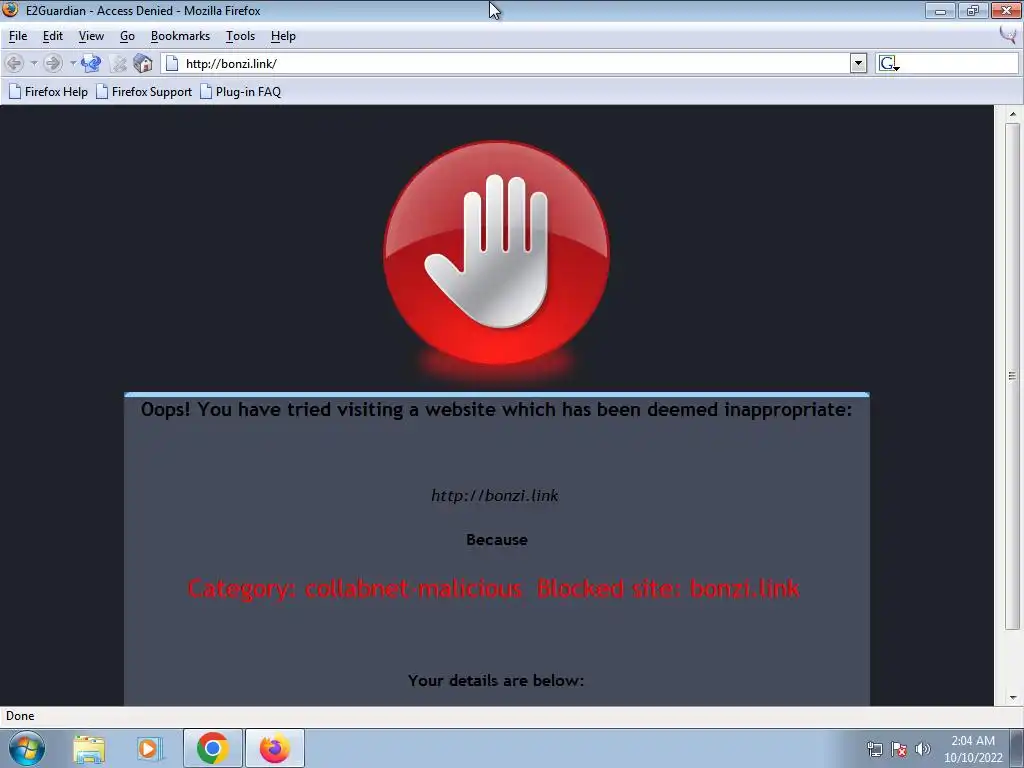1024x768 pixels.
Task: Open the Help menu
Action: [x=283, y=36]
